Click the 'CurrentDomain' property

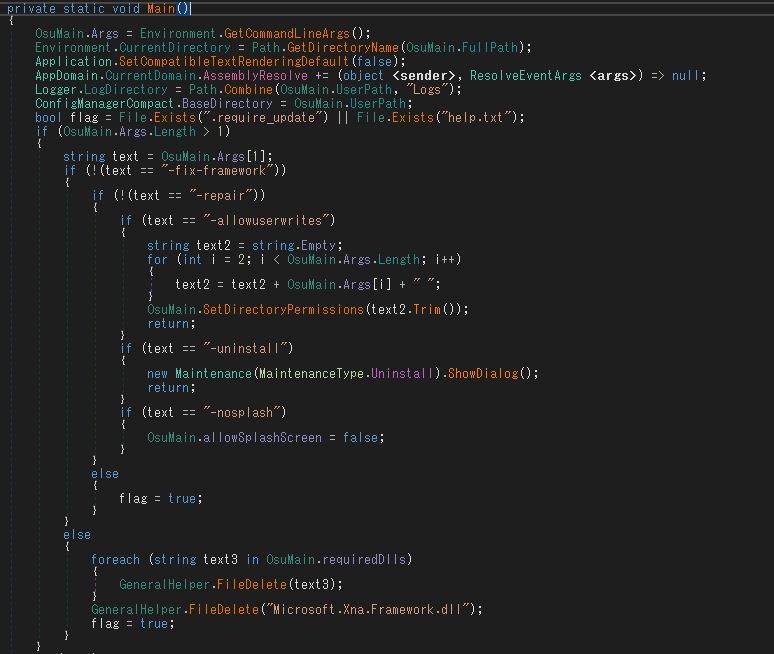point(151,76)
